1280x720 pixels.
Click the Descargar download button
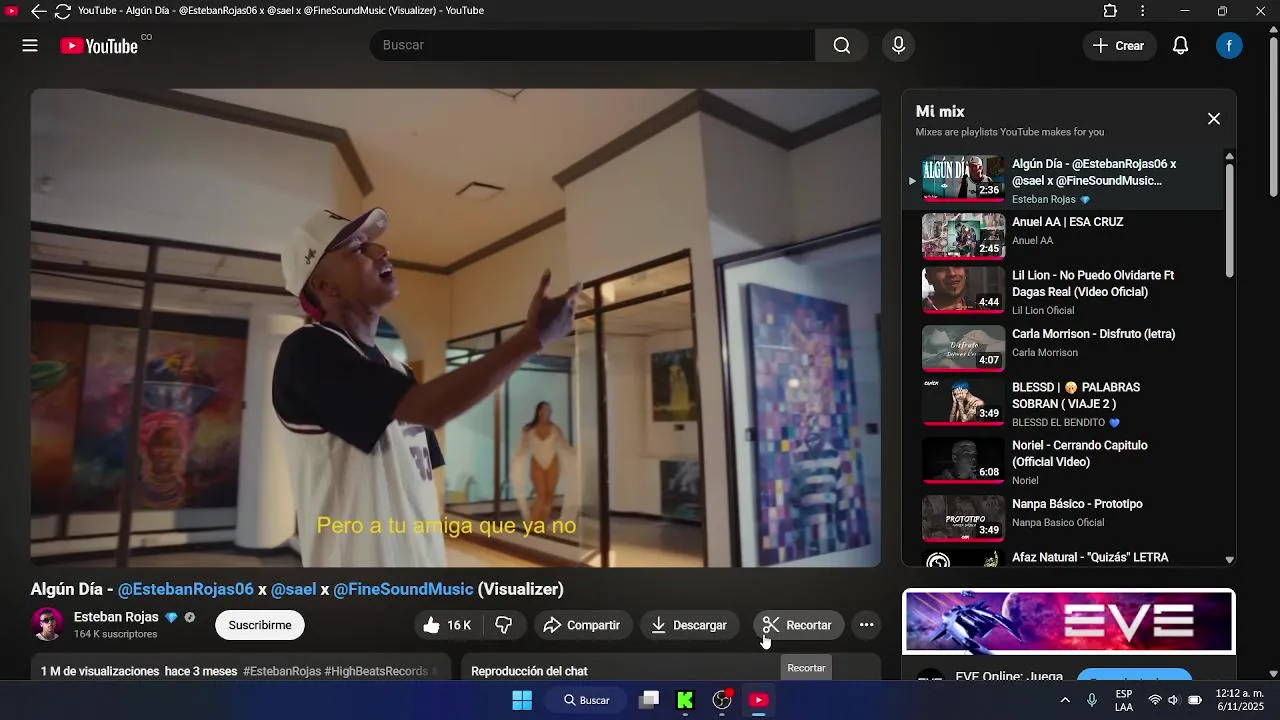tap(689, 625)
